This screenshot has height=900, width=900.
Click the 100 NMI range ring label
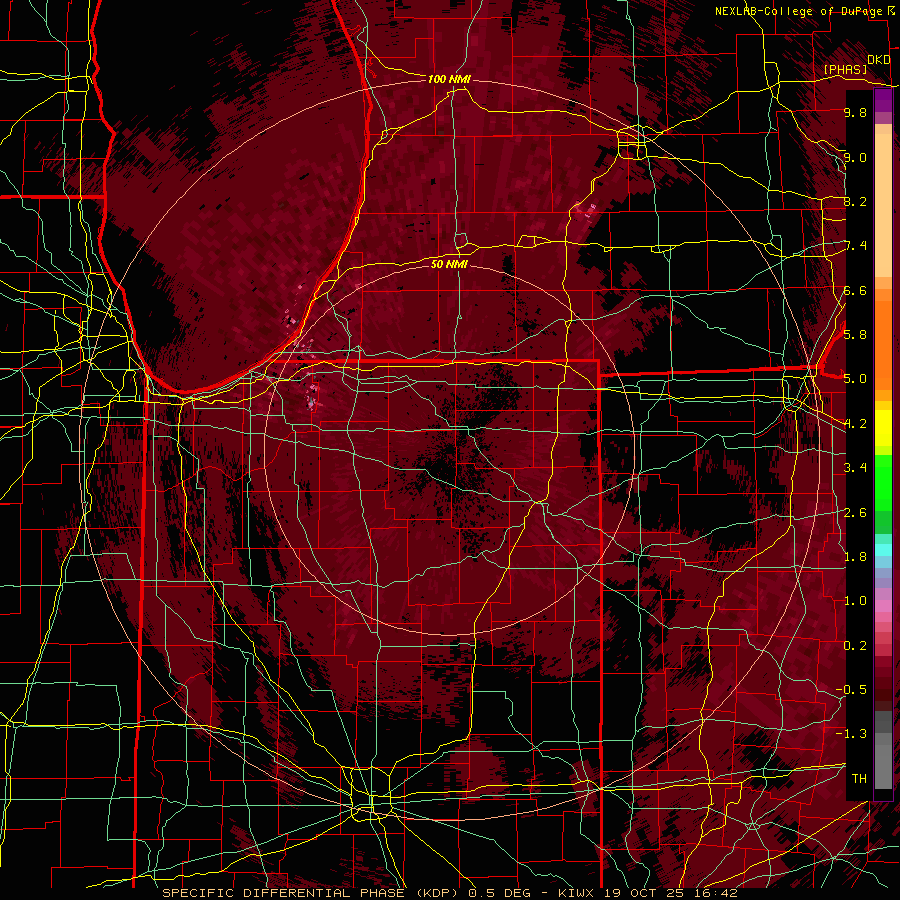tap(449, 79)
